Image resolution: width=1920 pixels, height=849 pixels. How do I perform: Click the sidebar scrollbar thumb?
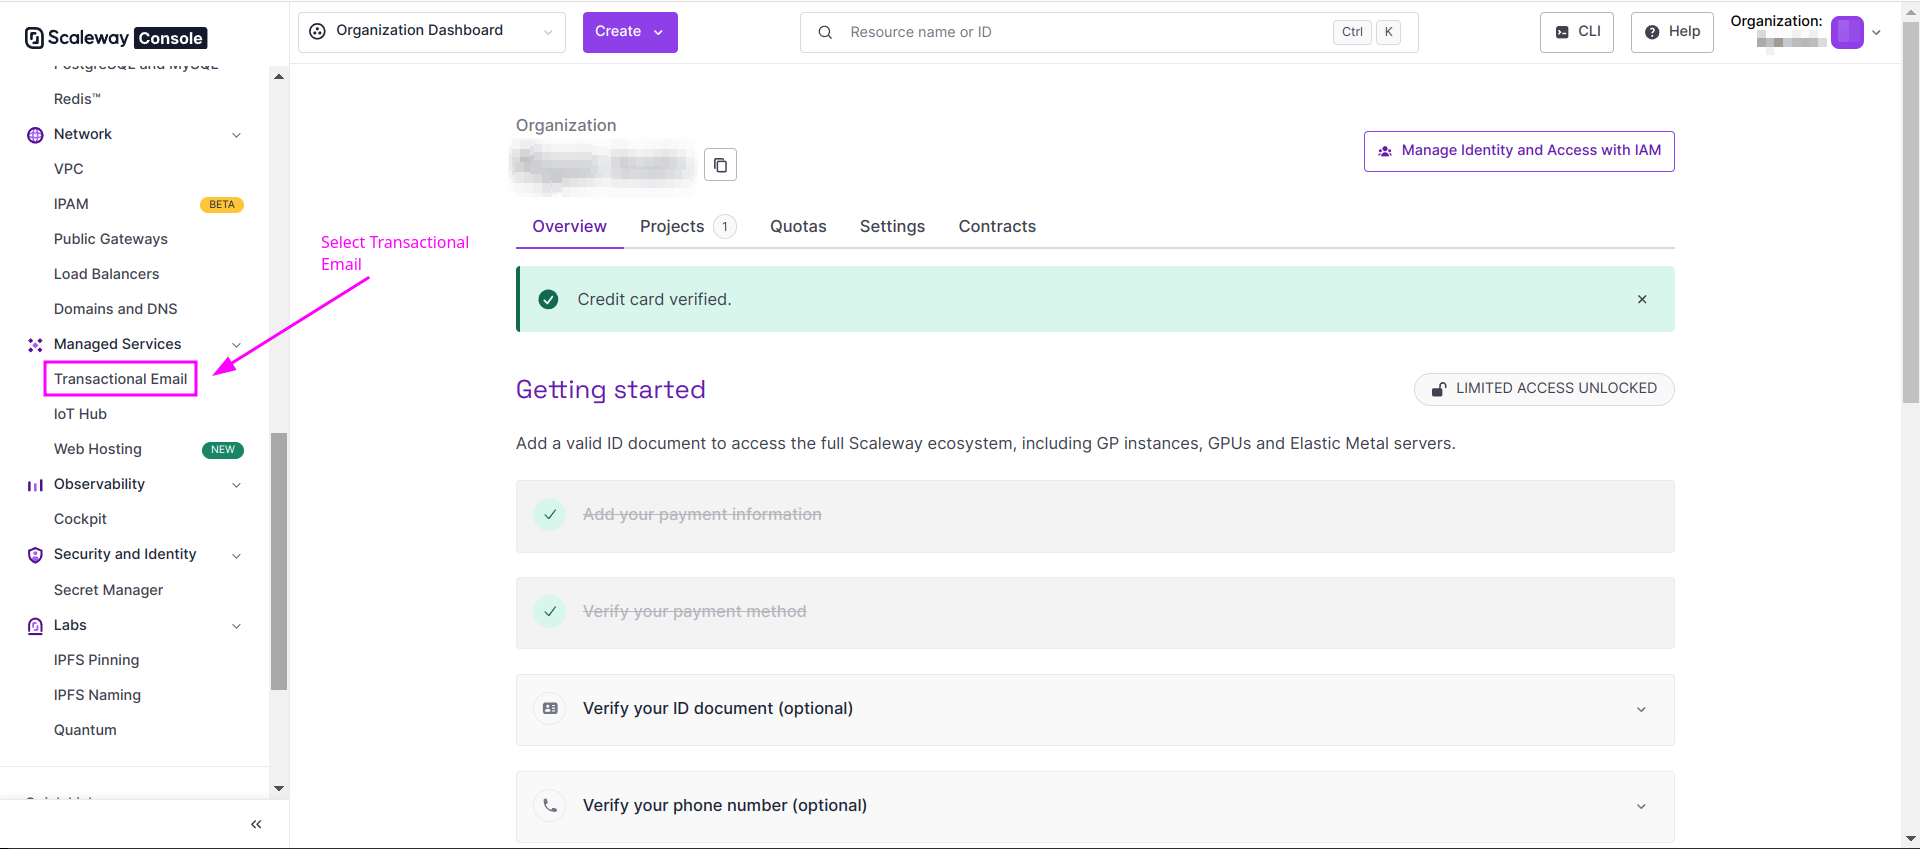(x=279, y=561)
